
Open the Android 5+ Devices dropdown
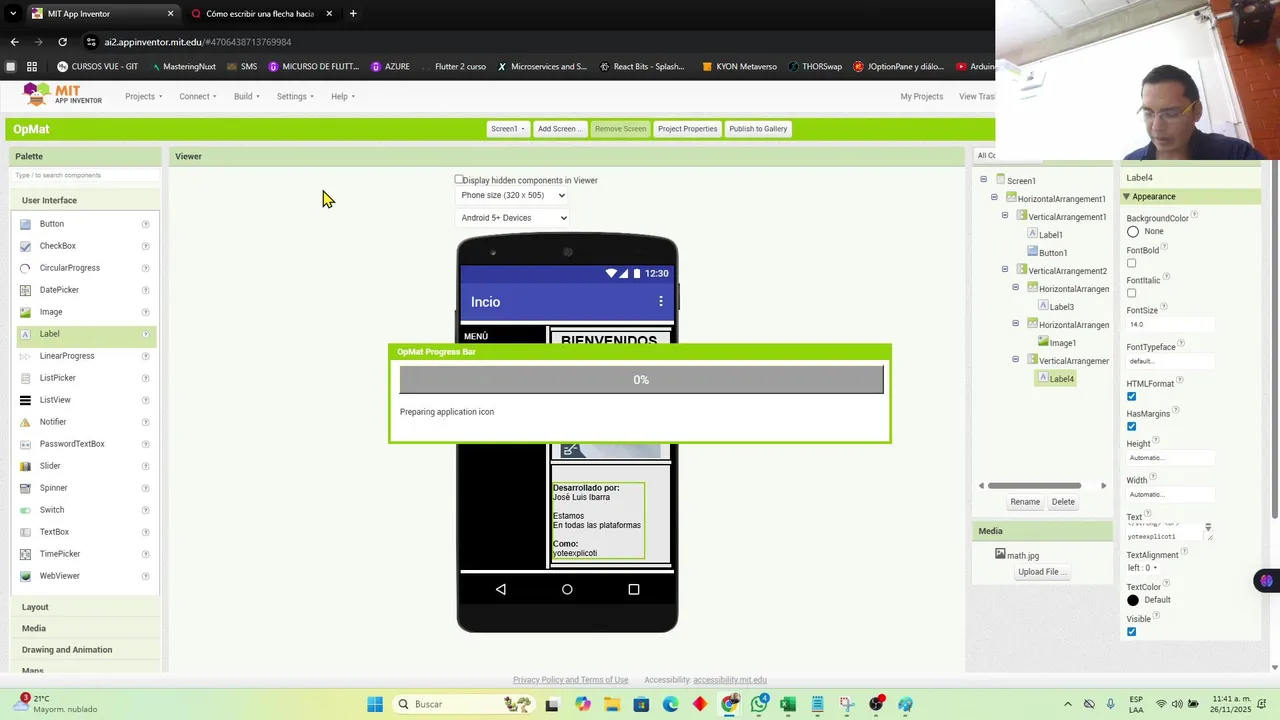tap(512, 218)
